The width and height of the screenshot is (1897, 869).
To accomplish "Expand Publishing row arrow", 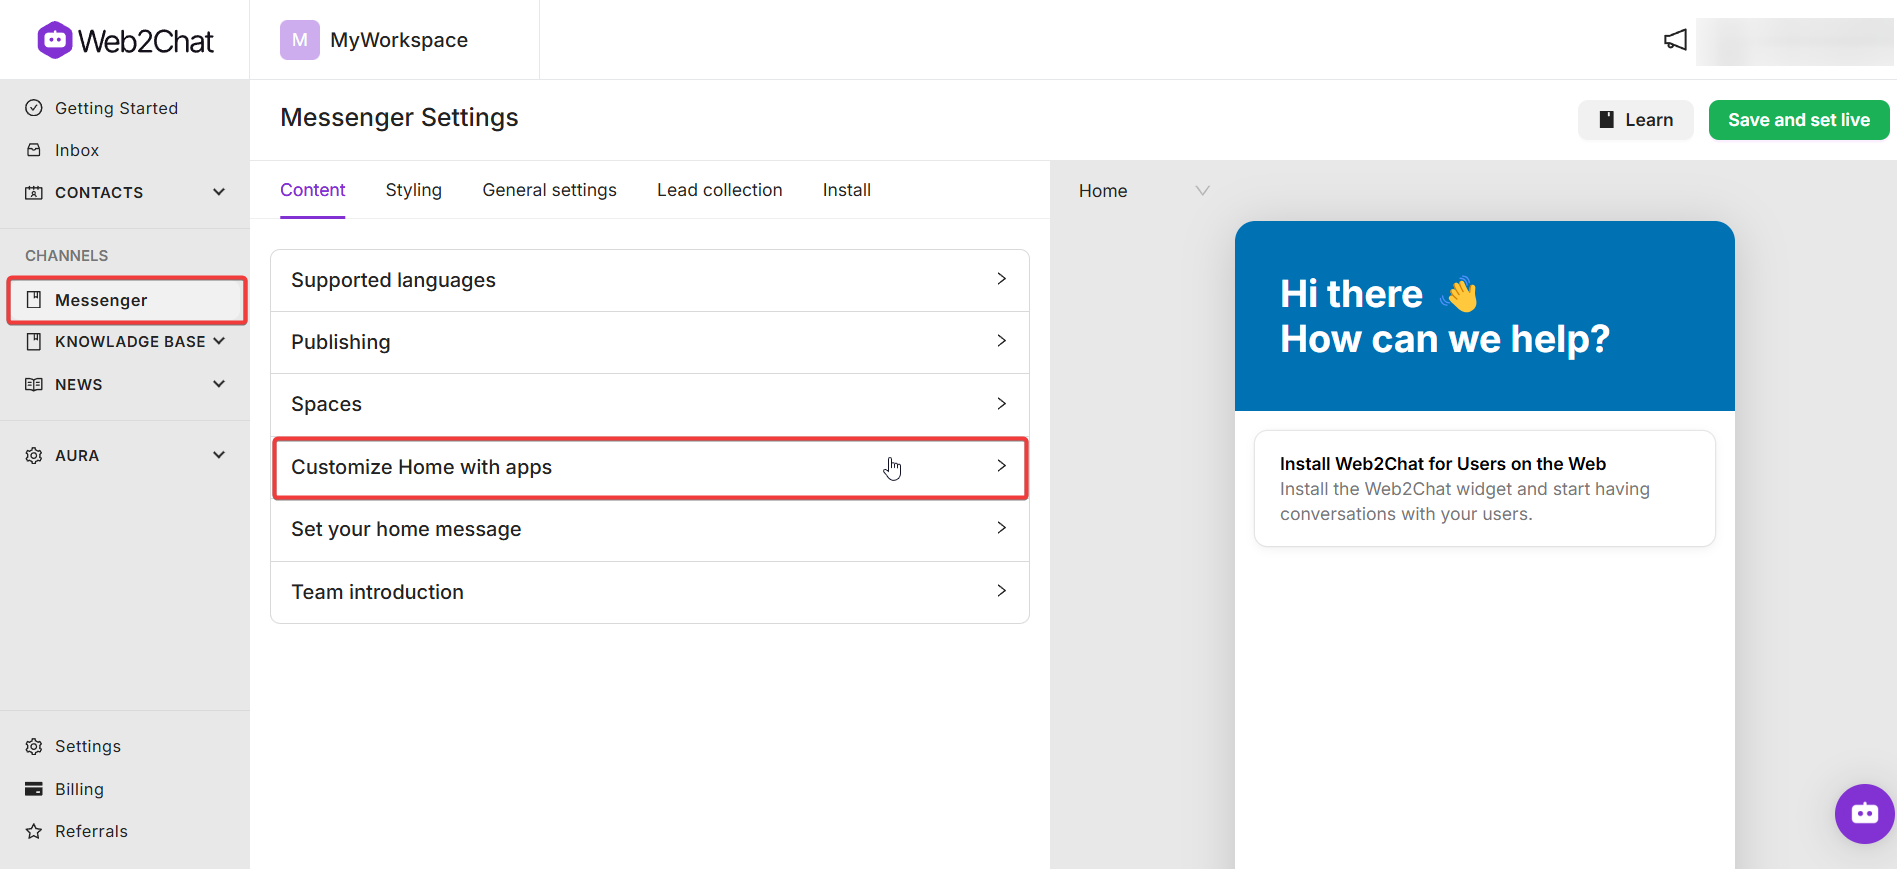I will [1001, 341].
